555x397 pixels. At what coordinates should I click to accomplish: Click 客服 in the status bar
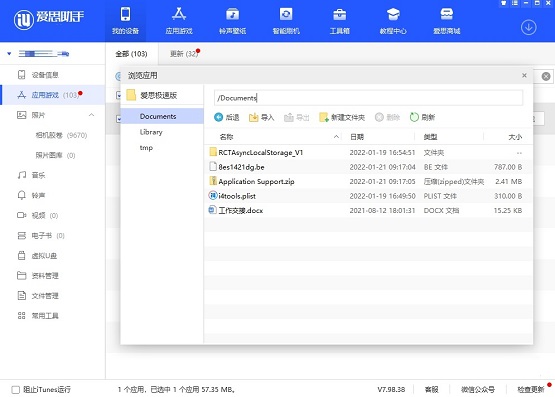tap(431, 390)
